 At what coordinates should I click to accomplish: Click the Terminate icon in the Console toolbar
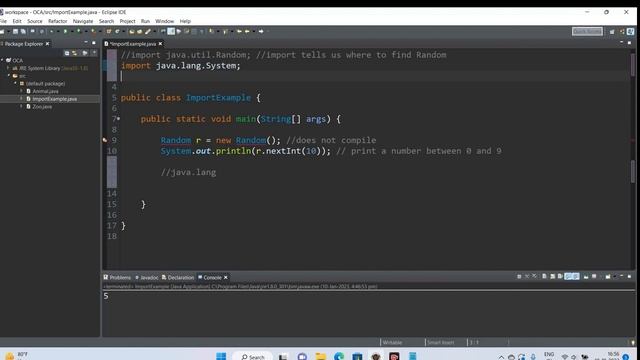tap(519, 277)
